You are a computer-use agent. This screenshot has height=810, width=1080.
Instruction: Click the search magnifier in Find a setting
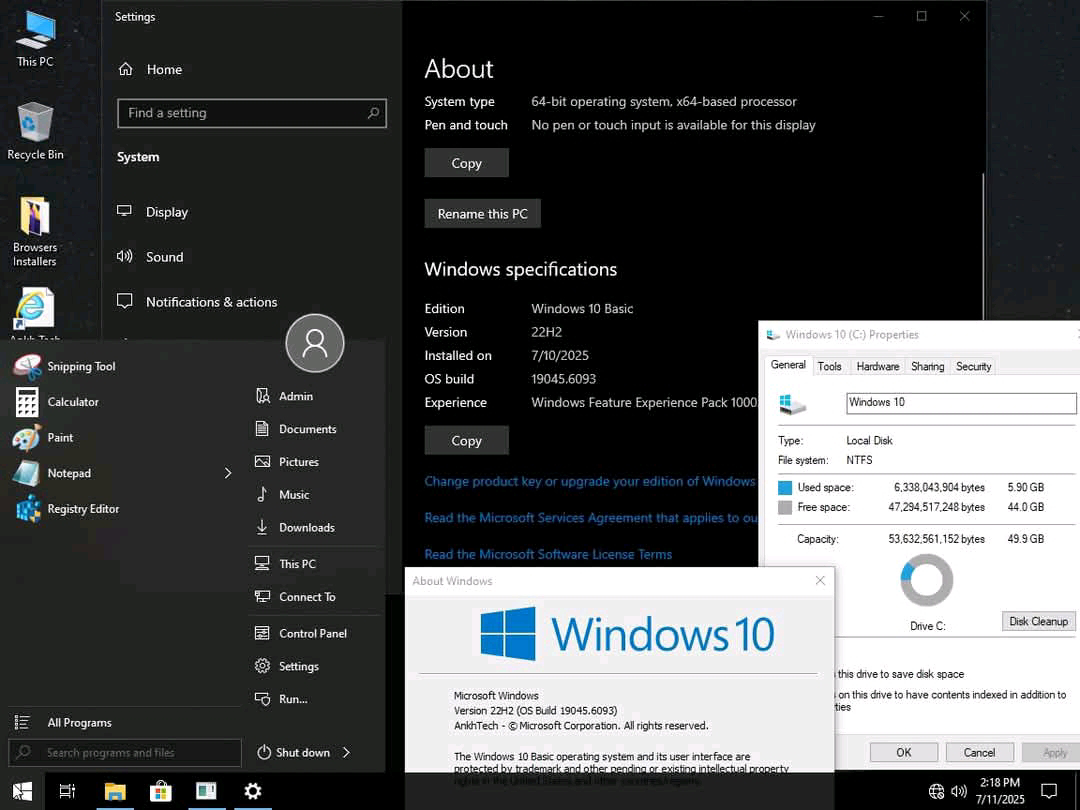373,113
